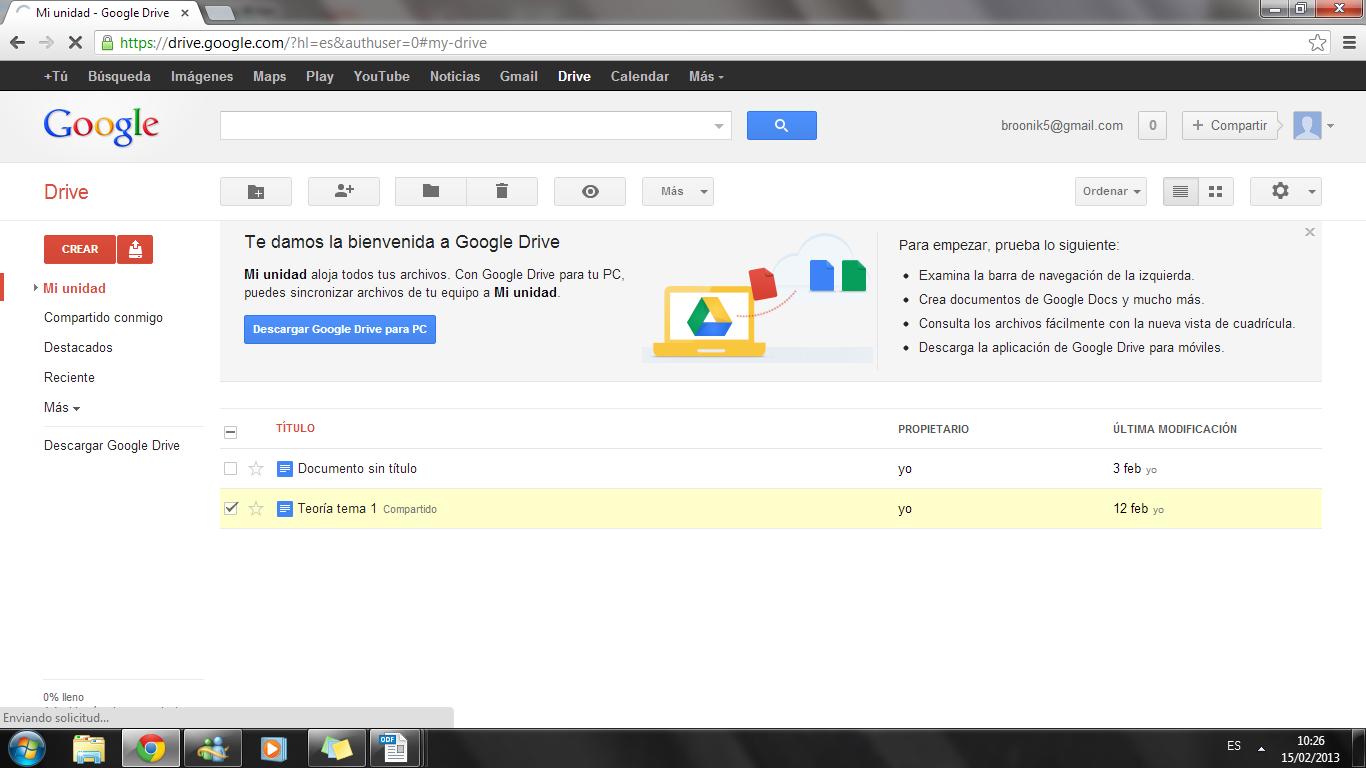Click the Google logo
This screenshot has width=1366, height=768.
pos(101,126)
